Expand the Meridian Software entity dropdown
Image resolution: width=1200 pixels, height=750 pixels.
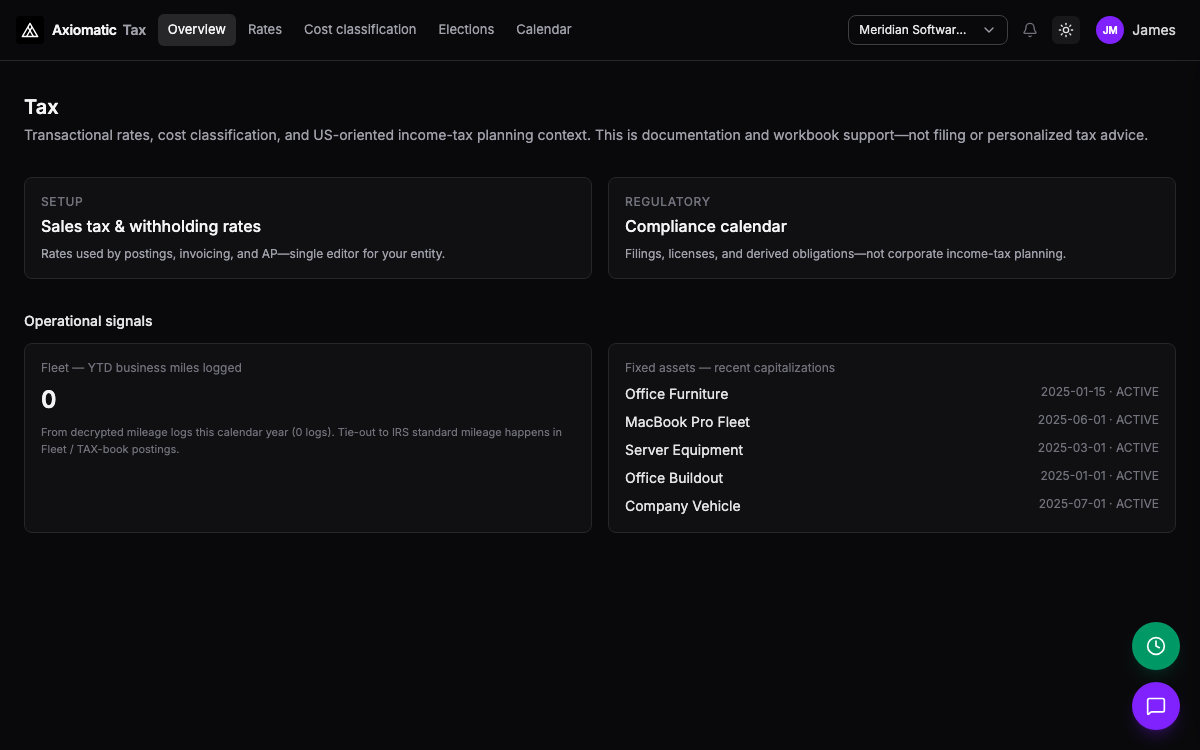pos(927,30)
